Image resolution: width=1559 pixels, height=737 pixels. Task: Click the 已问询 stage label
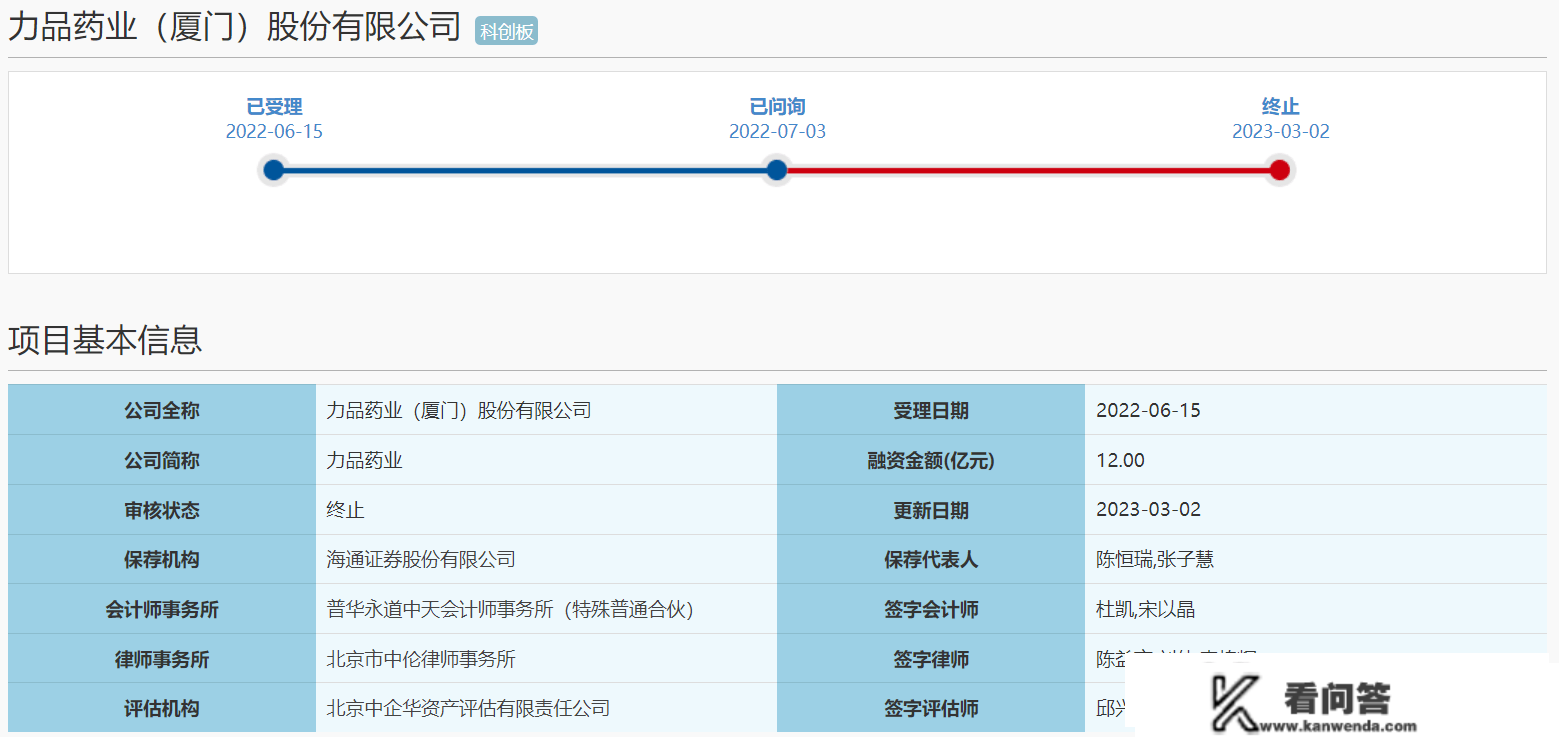[x=777, y=106]
